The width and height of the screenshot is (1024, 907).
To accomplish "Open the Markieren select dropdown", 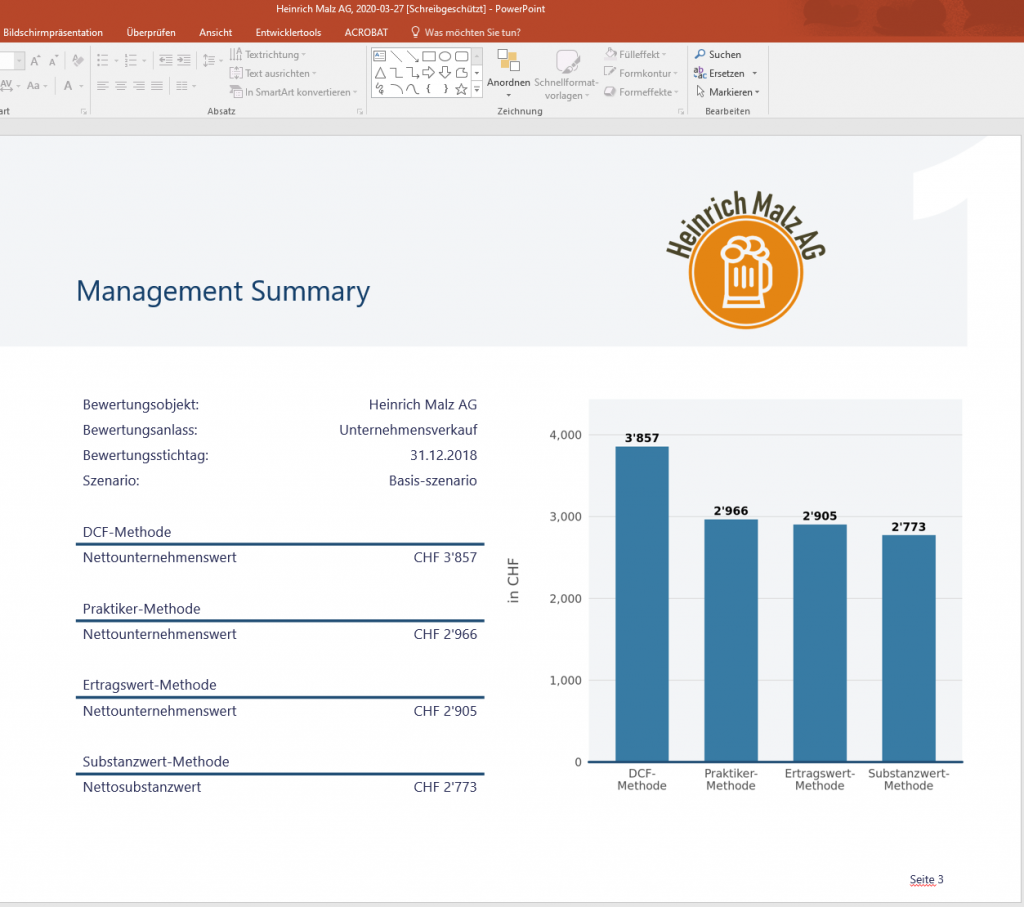I will [x=727, y=92].
